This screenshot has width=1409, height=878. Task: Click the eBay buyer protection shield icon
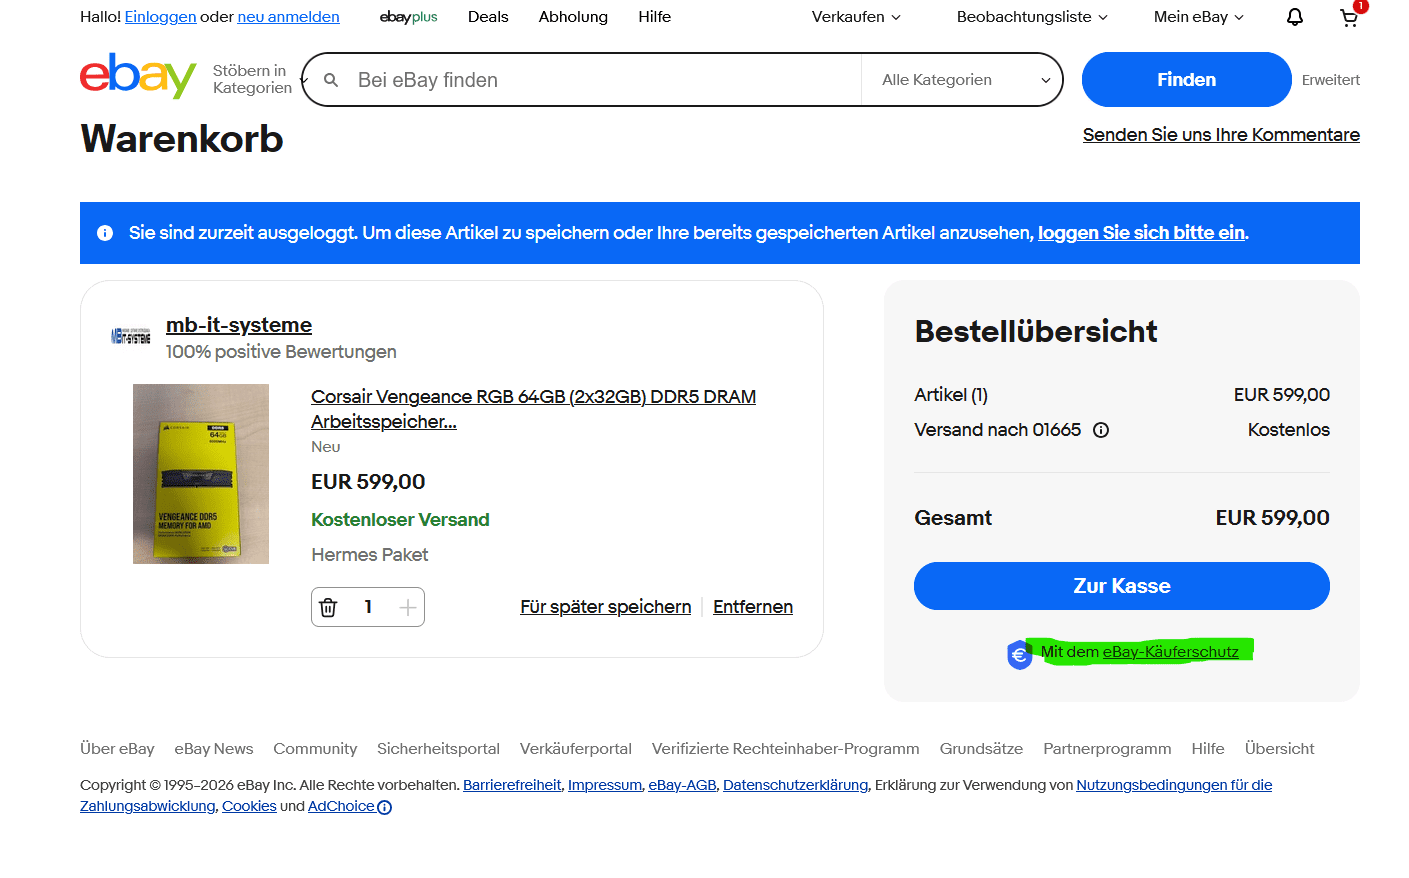(x=1019, y=654)
